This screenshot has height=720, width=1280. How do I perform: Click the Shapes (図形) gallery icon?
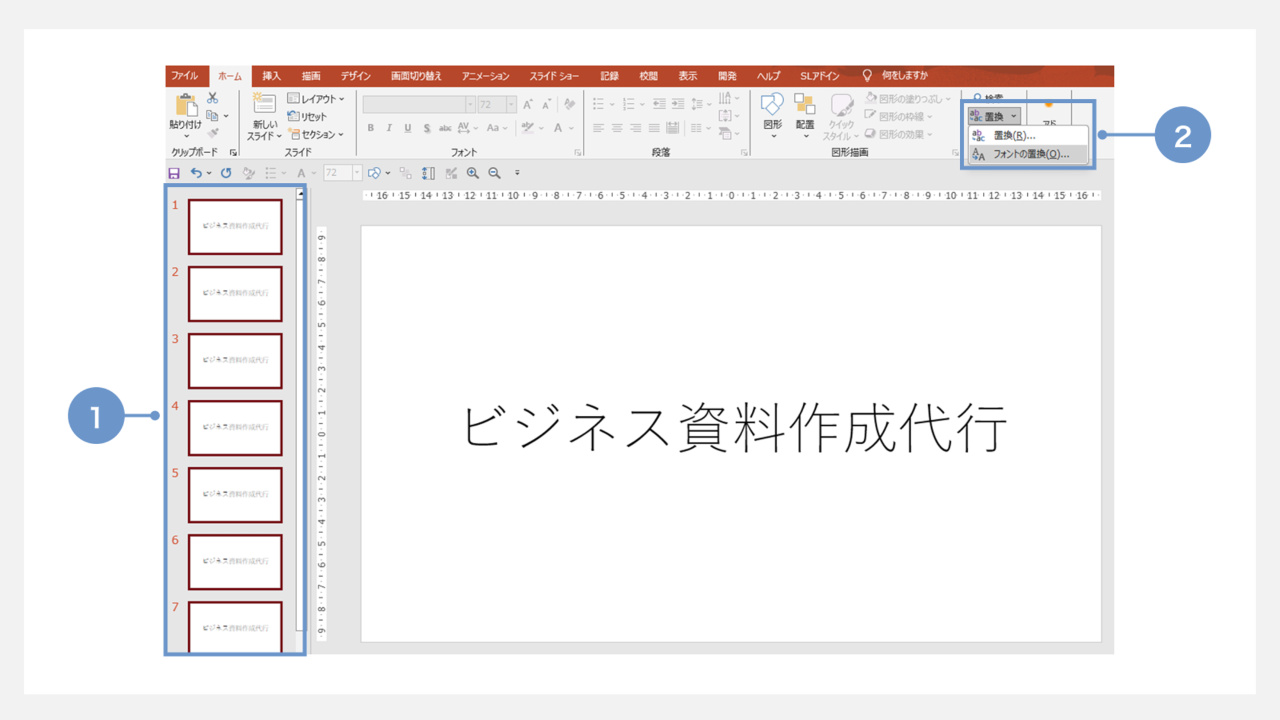pyautogui.click(x=772, y=104)
